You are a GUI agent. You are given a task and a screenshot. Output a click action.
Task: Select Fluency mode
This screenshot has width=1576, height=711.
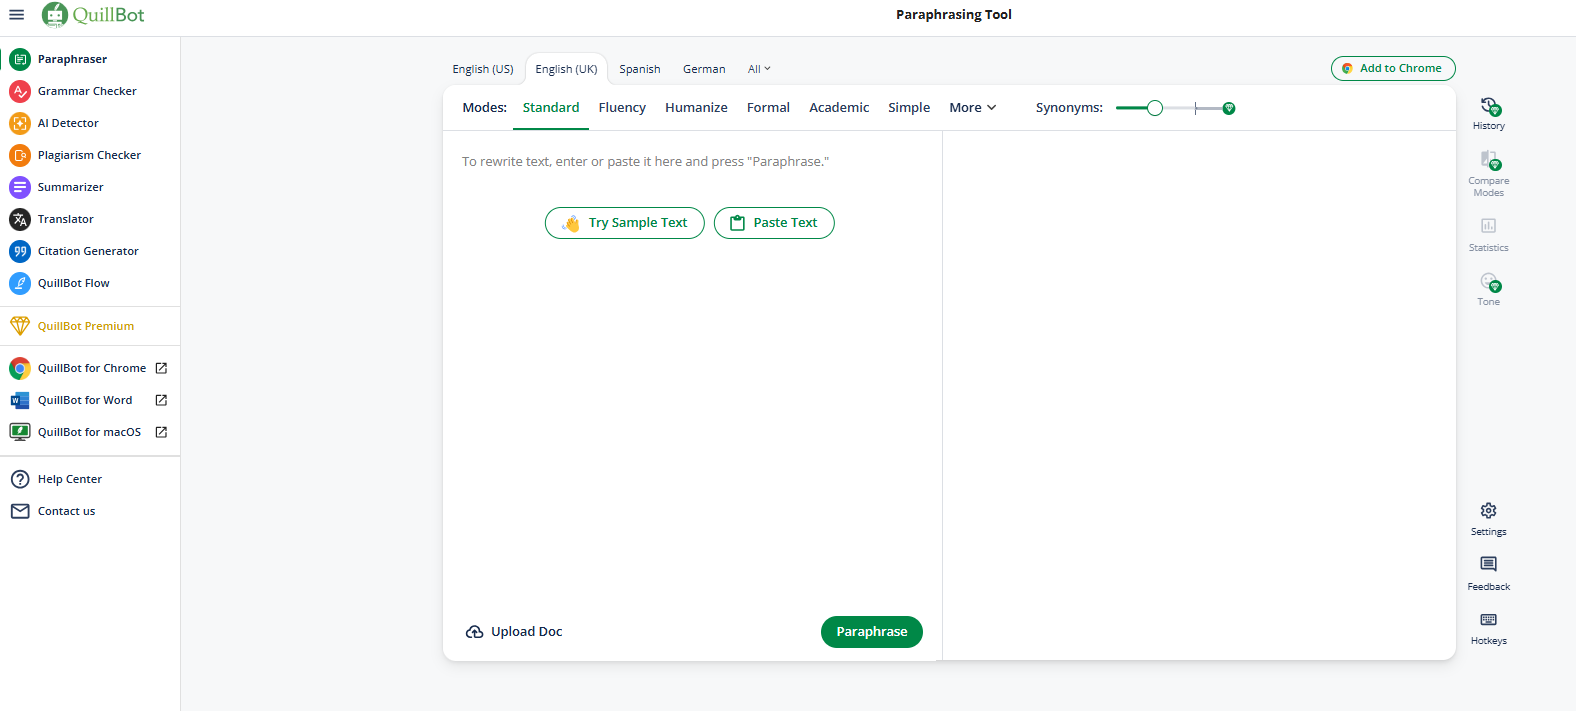[x=622, y=108]
